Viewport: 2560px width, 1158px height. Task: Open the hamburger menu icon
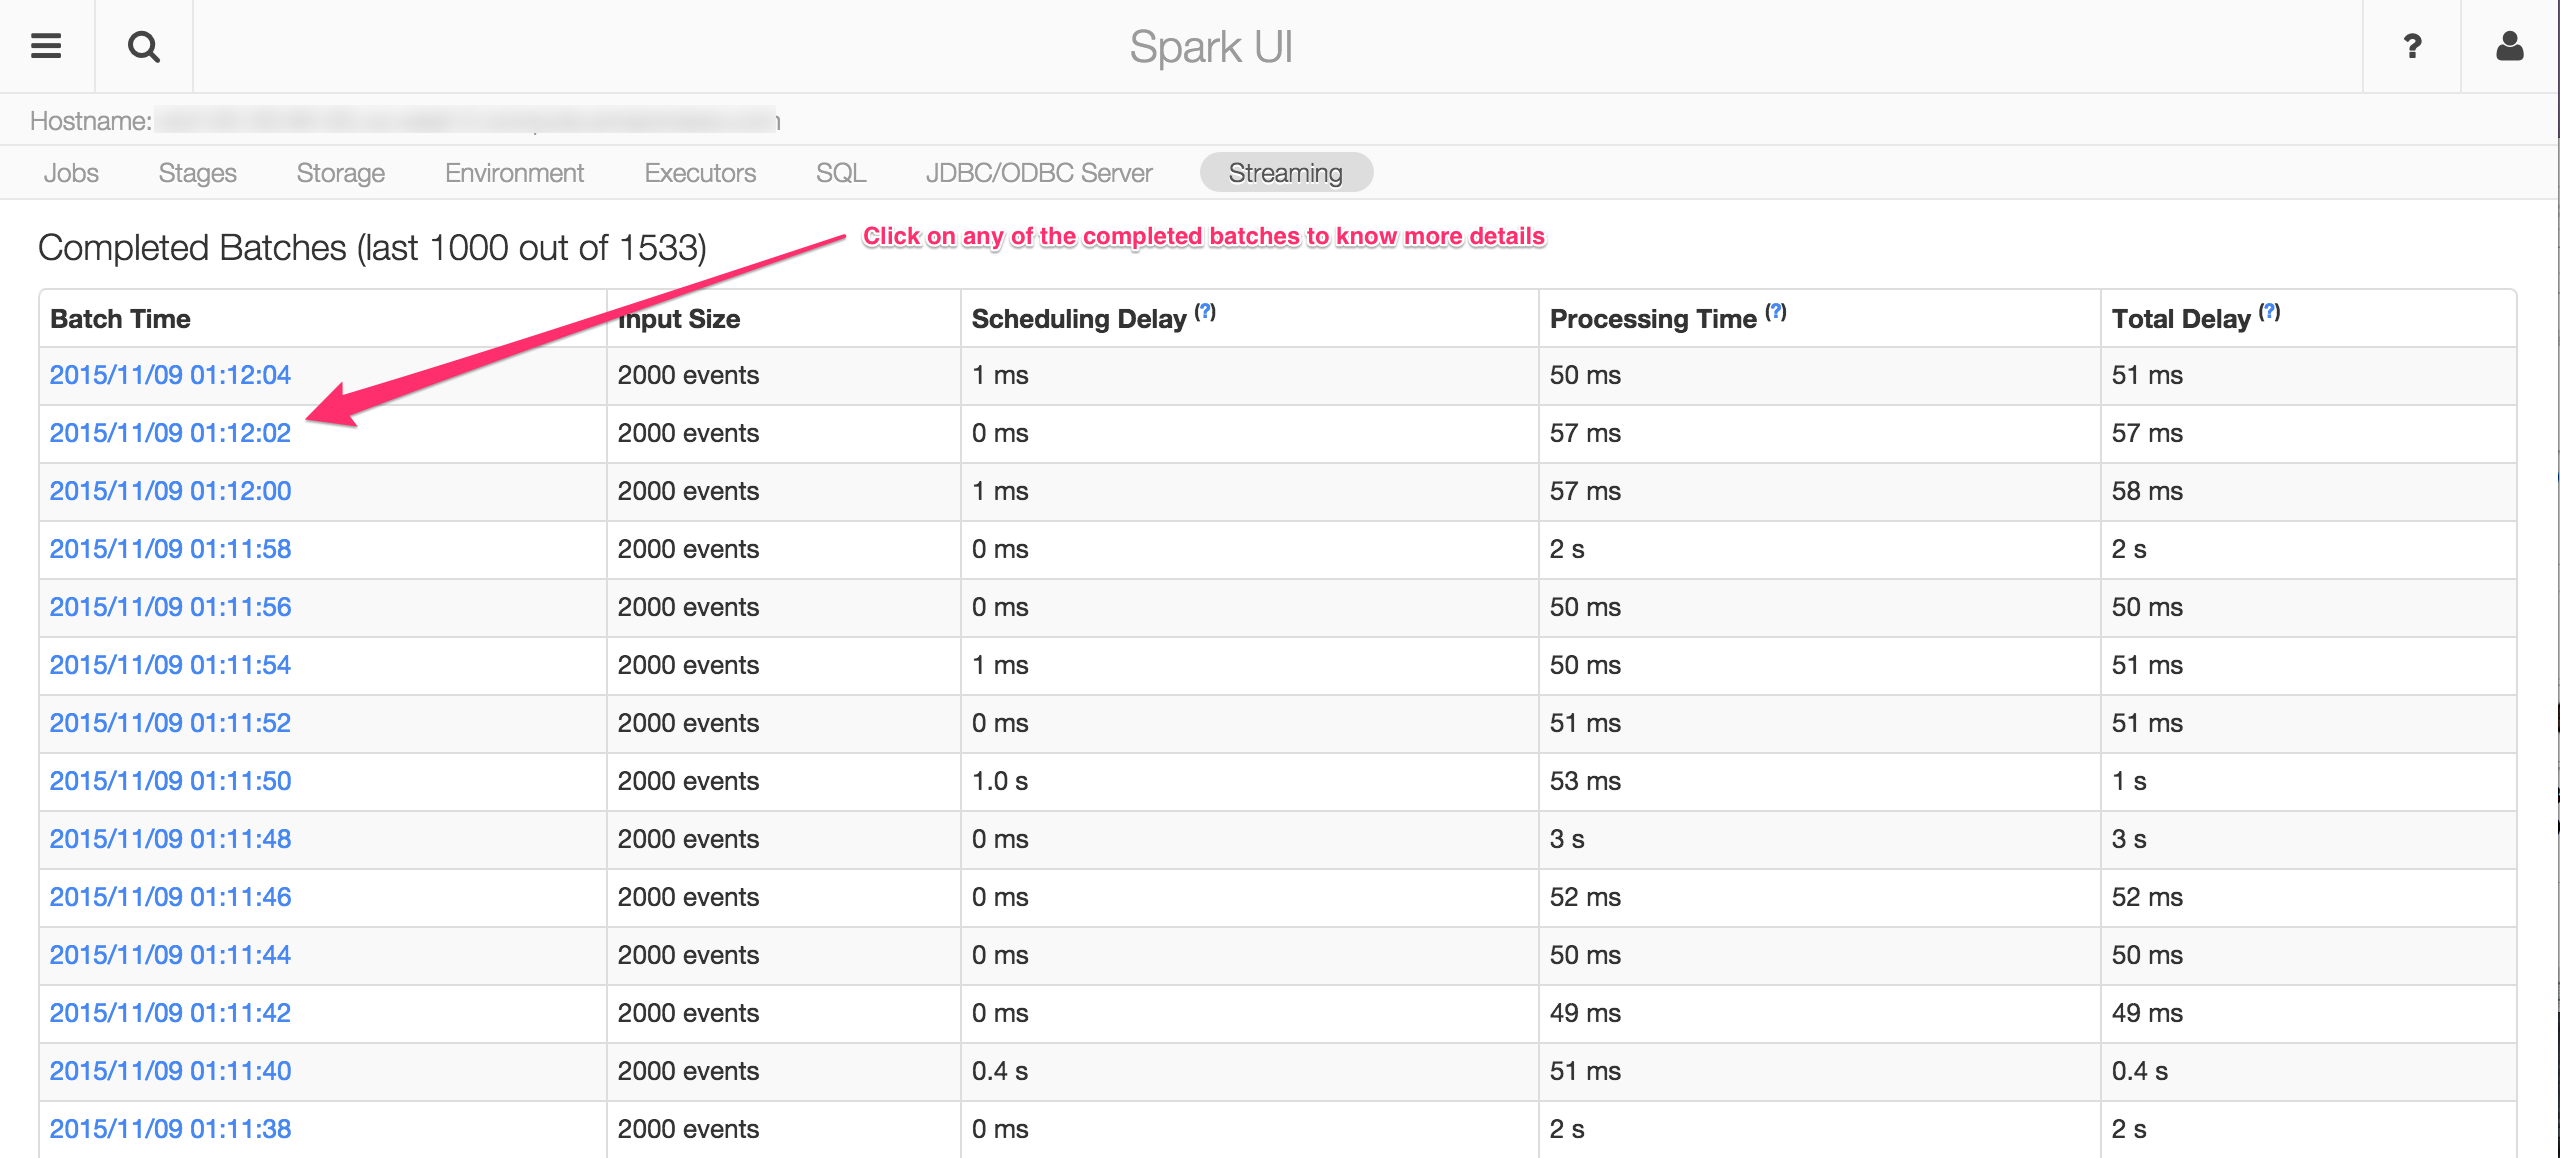46,46
